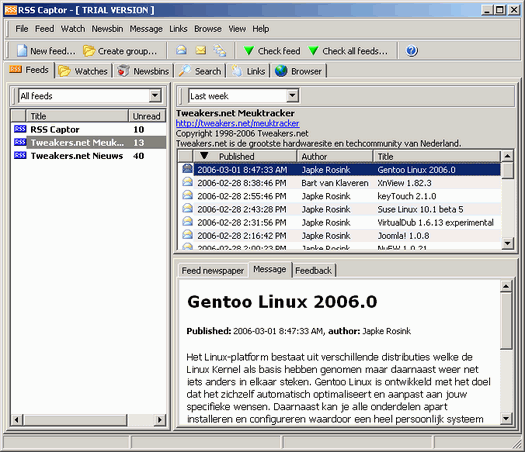Open the Newsbin menu
525x452 pixels.
coord(107,29)
